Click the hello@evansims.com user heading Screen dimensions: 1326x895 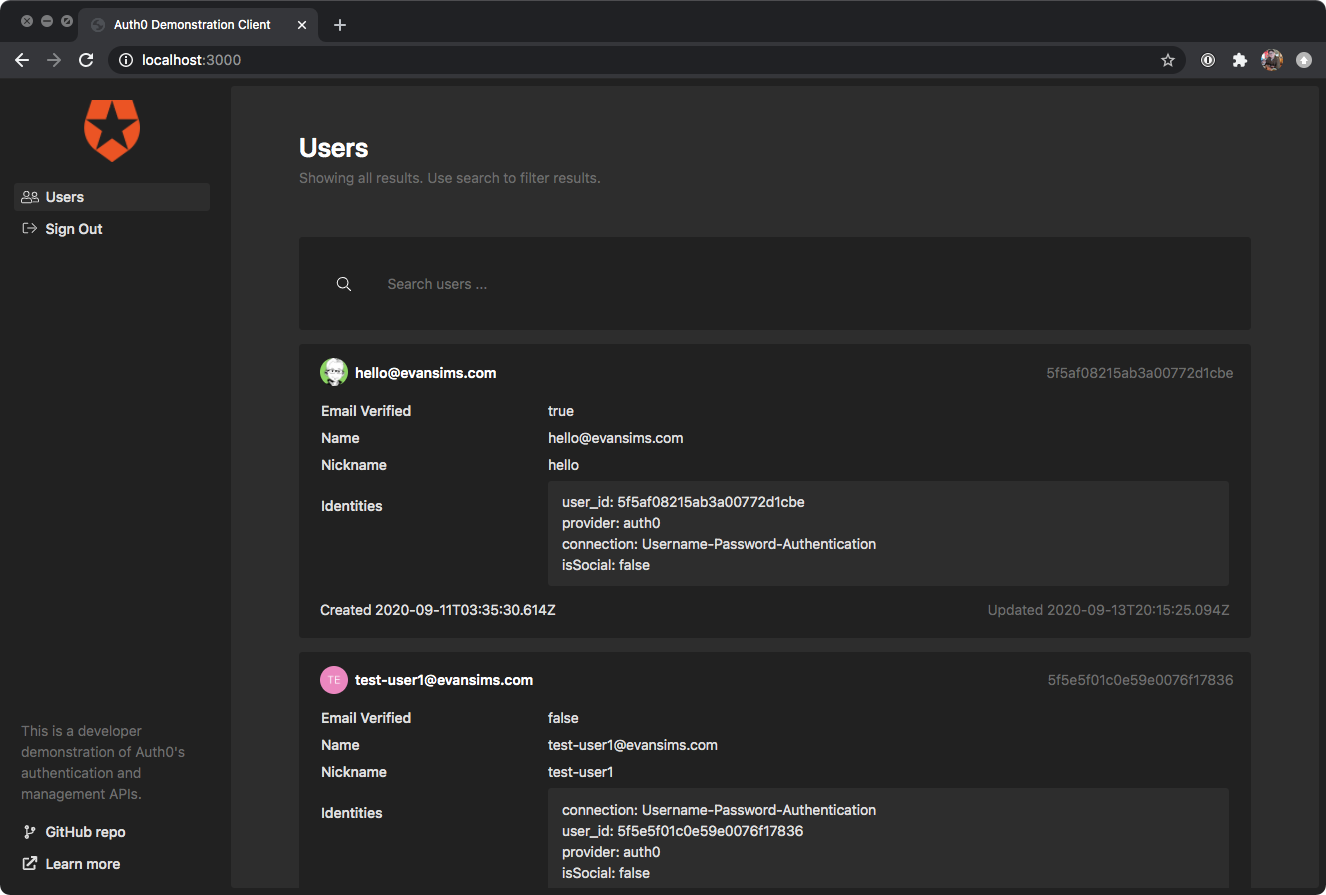425,373
